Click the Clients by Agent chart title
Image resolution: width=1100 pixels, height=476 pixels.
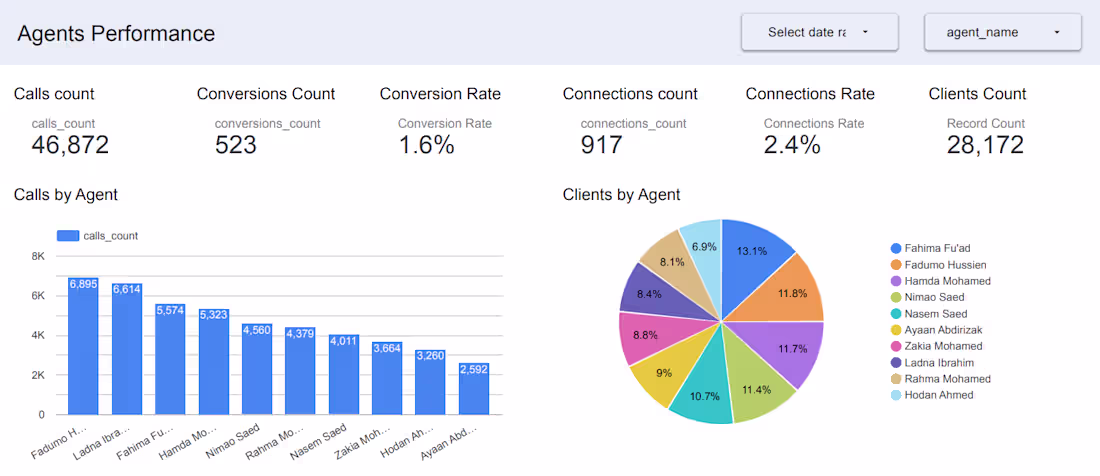622,195
